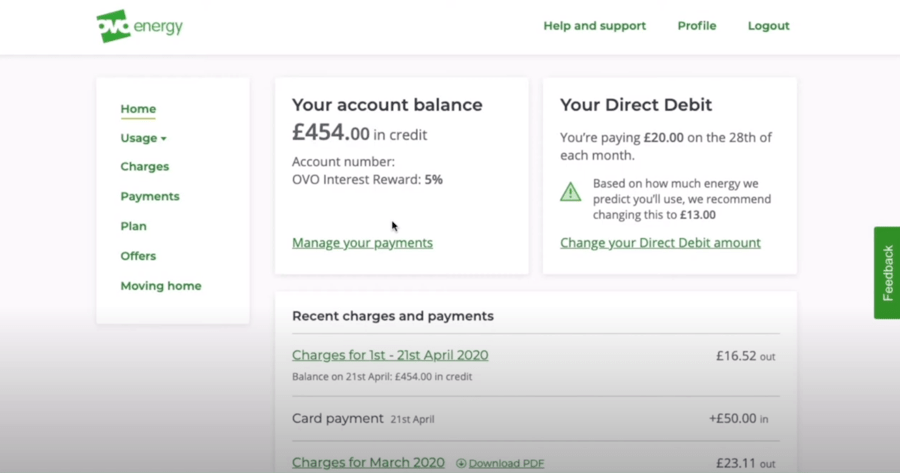
Task: Click Logout in the header
Action: click(x=769, y=26)
